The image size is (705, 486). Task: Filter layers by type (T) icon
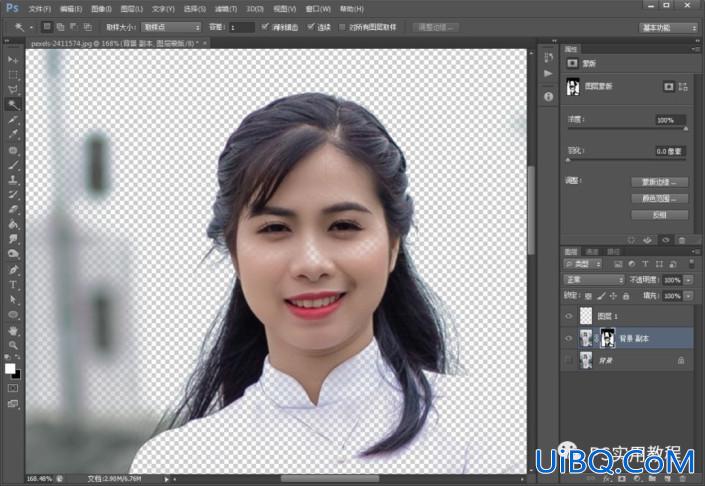[645, 264]
